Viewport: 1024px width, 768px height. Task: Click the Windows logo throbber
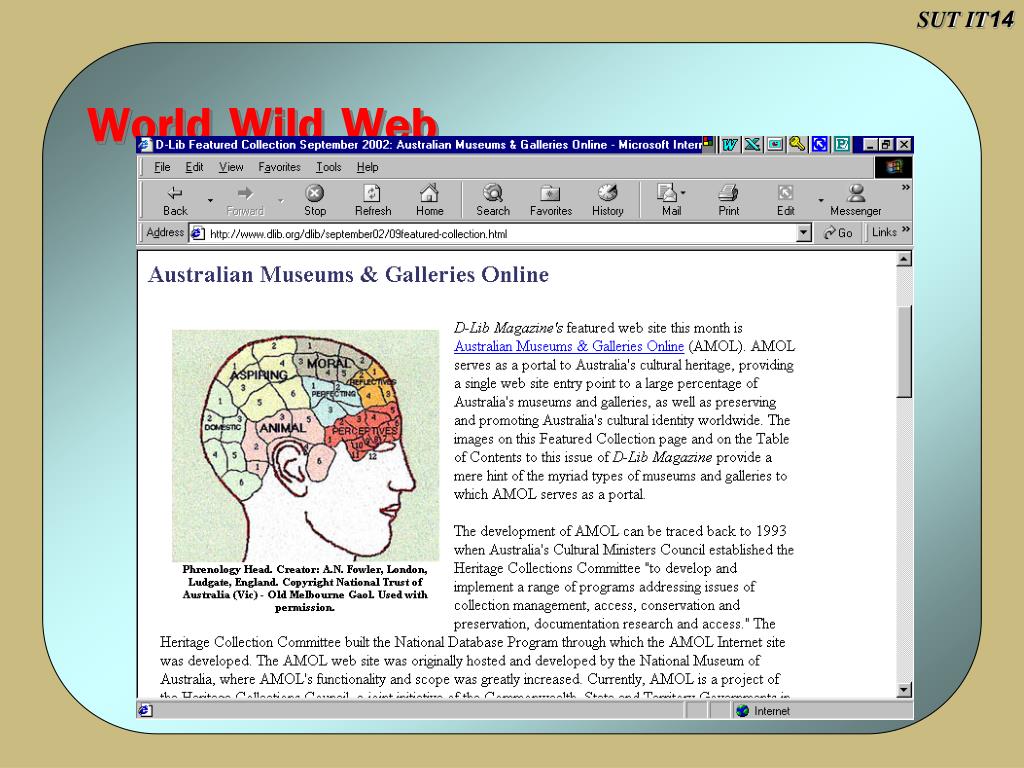pyautogui.click(x=893, y=167)
